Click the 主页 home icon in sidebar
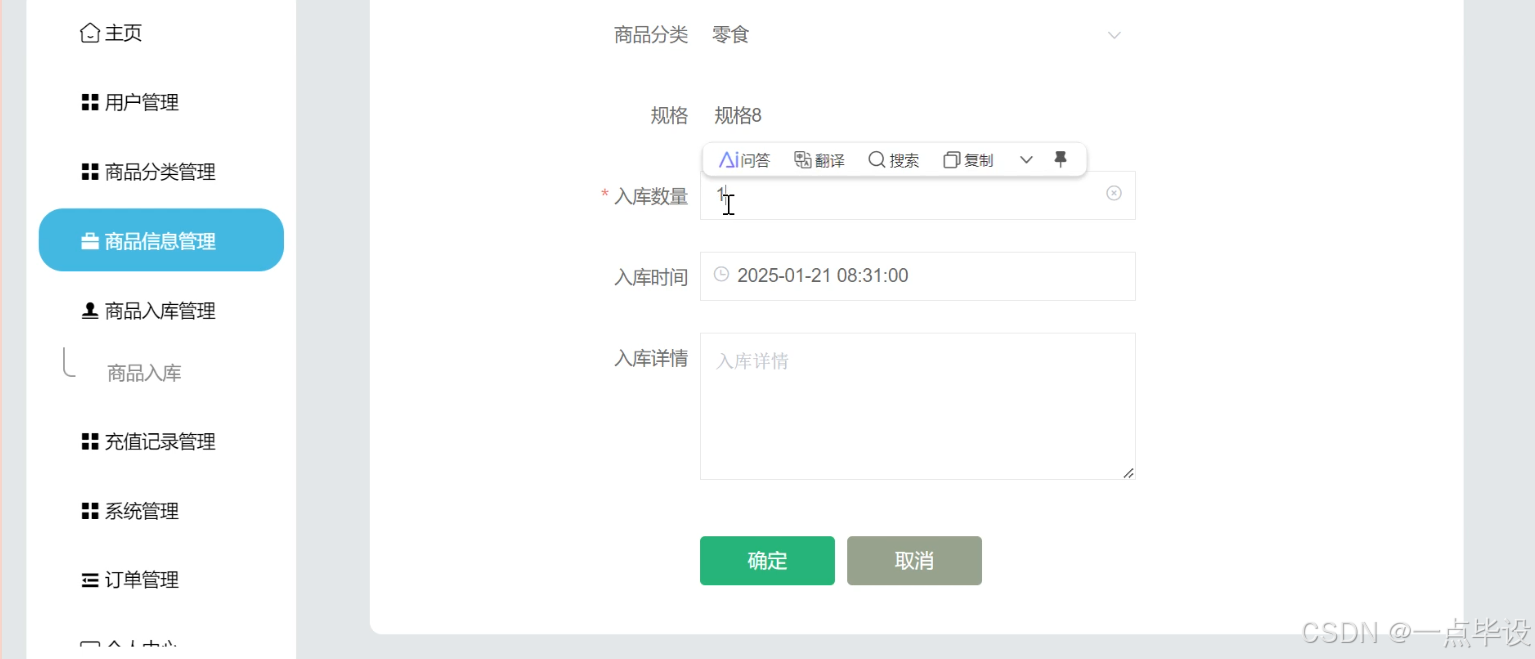Image resolution: width=1535 pixels, height=659 pixels. [88, 32]
